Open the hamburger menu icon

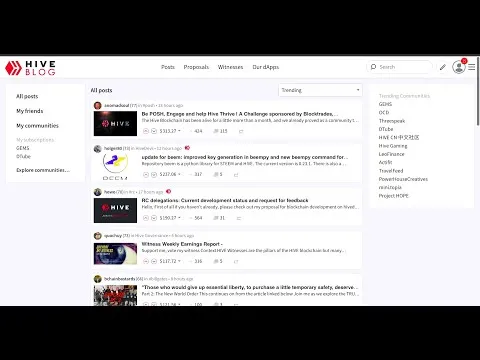(472, 67)
